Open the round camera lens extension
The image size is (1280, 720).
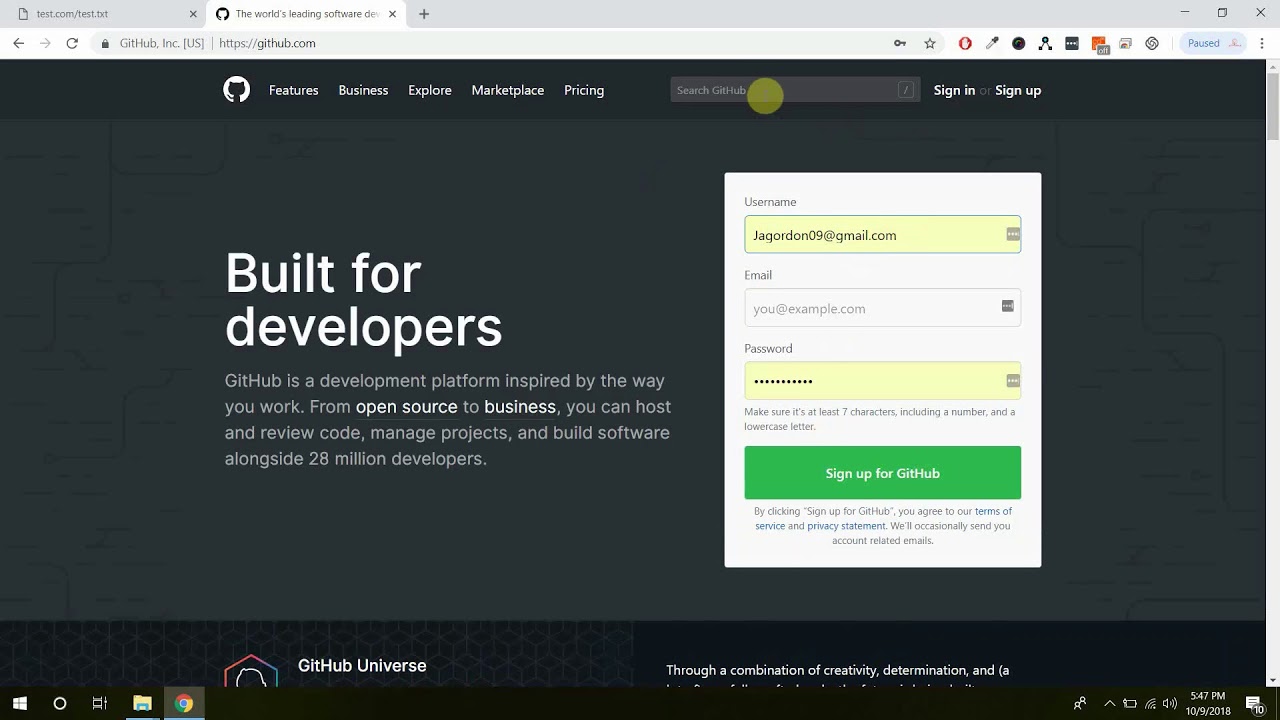(1019, 43)
